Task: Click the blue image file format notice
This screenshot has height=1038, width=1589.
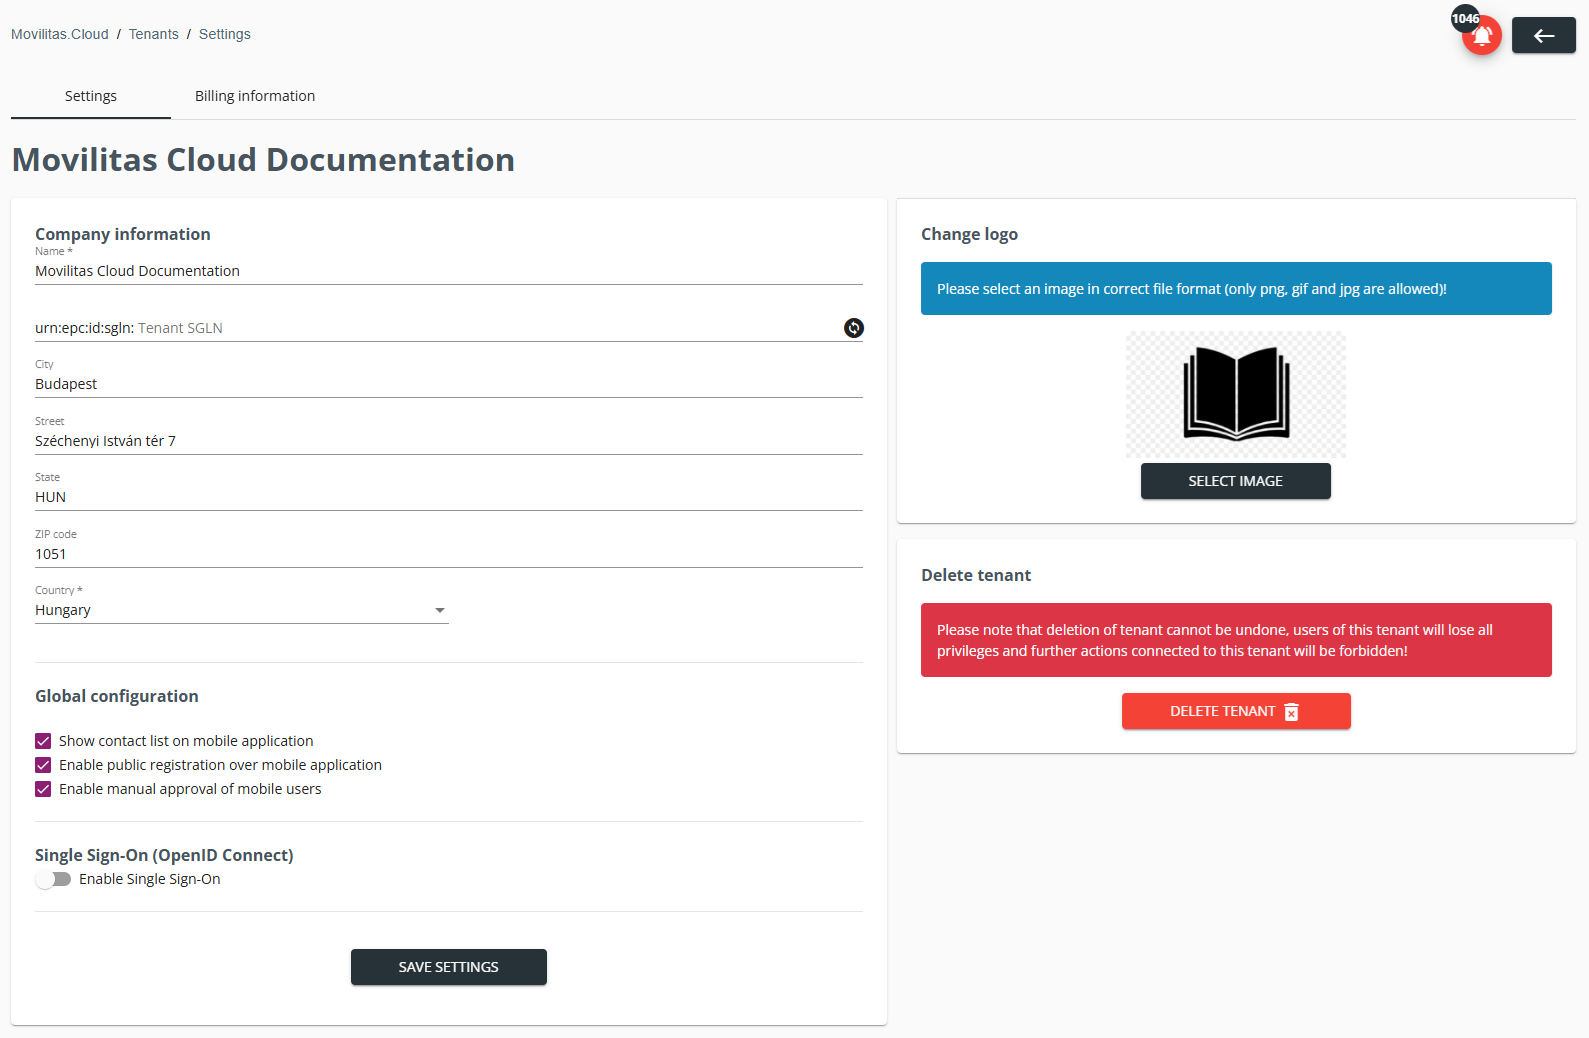Action: (x=1236, y=289)
